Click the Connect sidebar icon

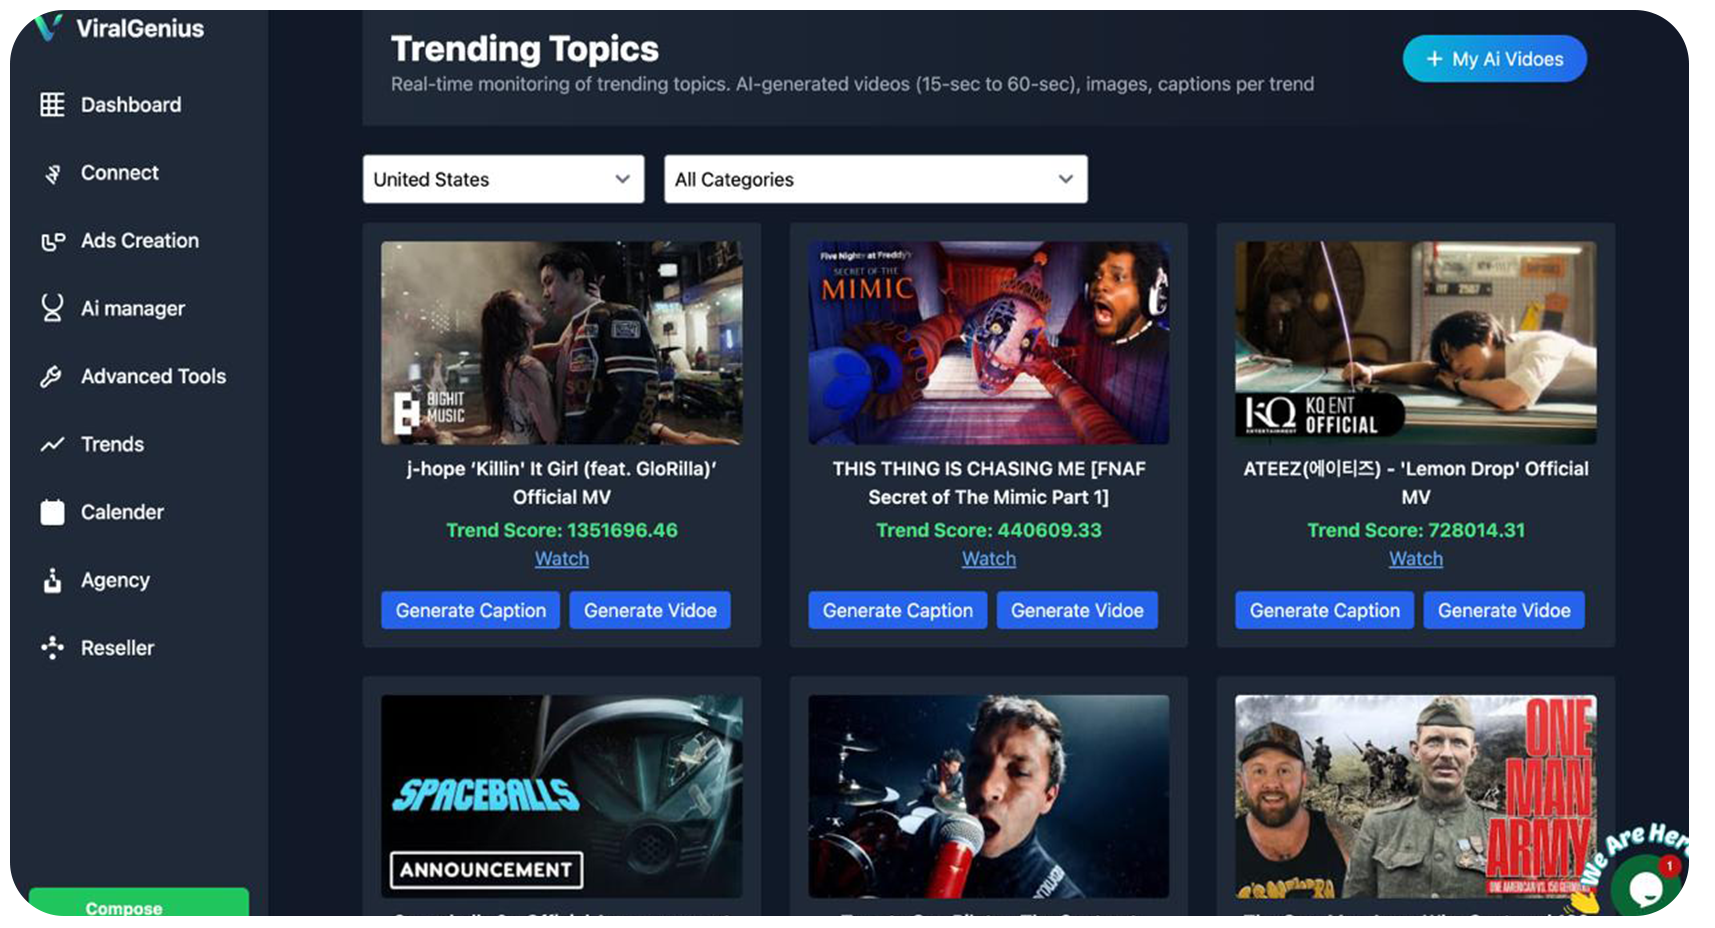(x=52, y=174)
